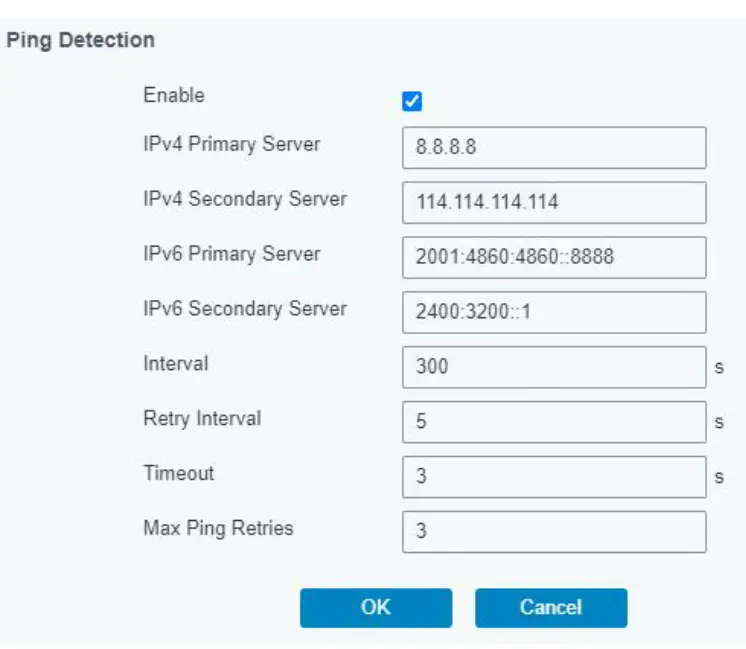Uncheck the Enable checkbox
This screenshot has height=649, width=746.
point(412,101)
